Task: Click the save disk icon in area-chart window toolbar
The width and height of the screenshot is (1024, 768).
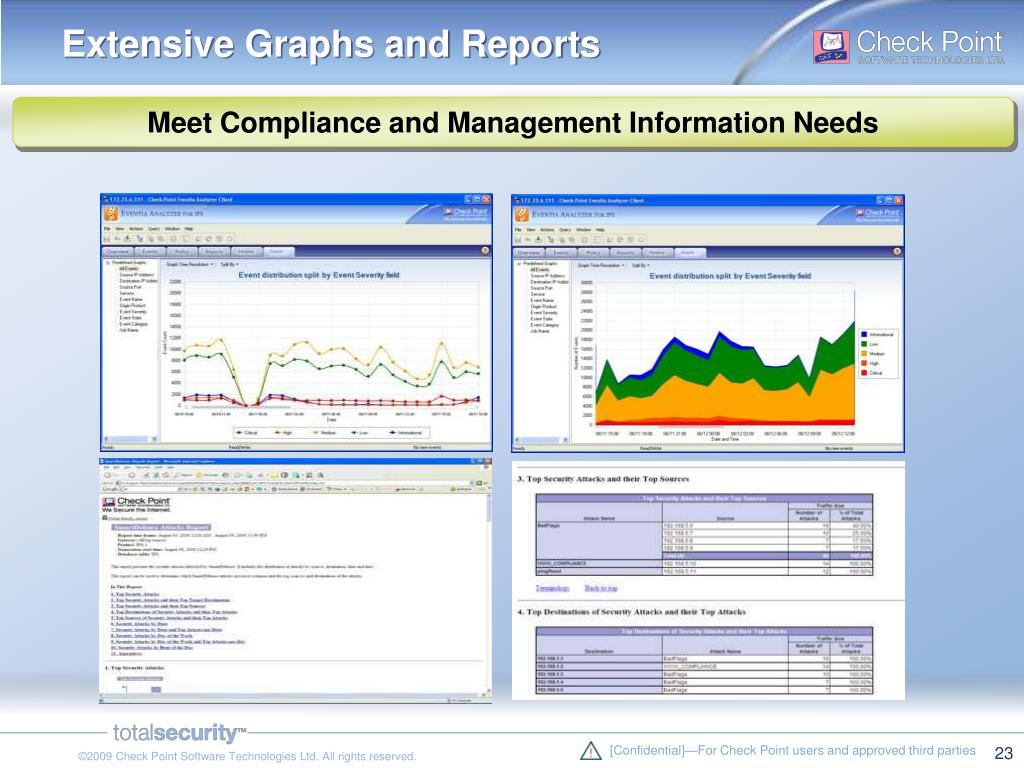Action: point(518,240)
